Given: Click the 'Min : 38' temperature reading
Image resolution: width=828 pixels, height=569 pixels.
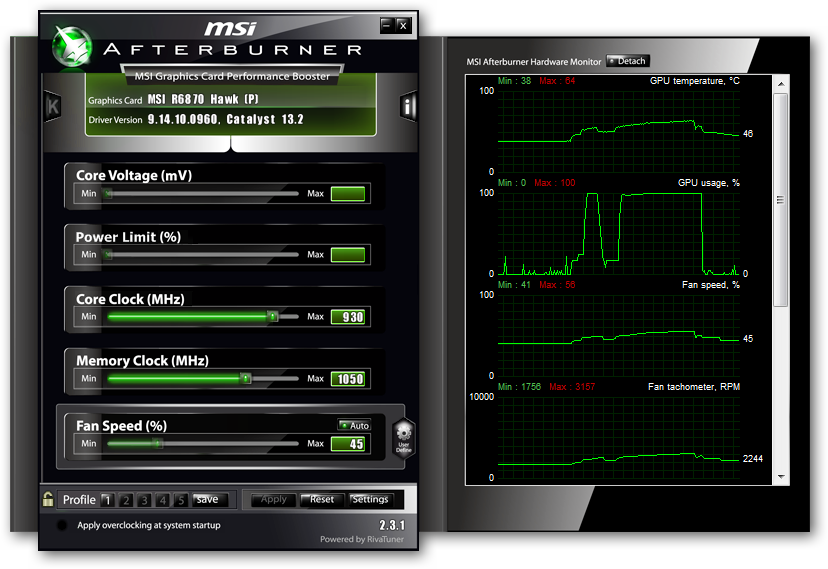Looking at the screenshot, I should click(x=514, y=81).
